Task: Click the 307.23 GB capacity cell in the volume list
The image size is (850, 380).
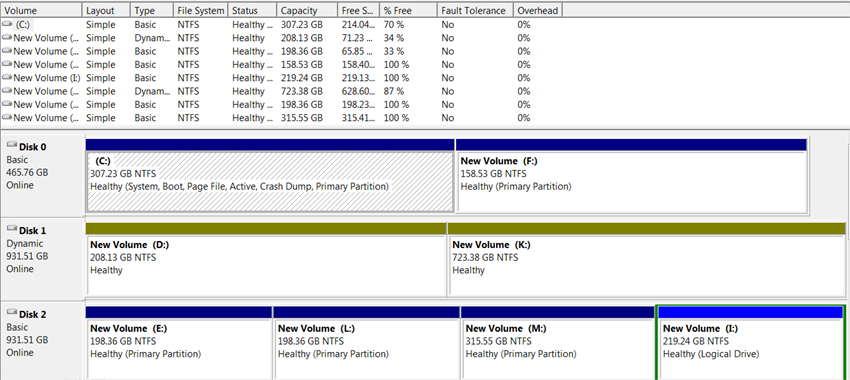Action: coord(302,24)
